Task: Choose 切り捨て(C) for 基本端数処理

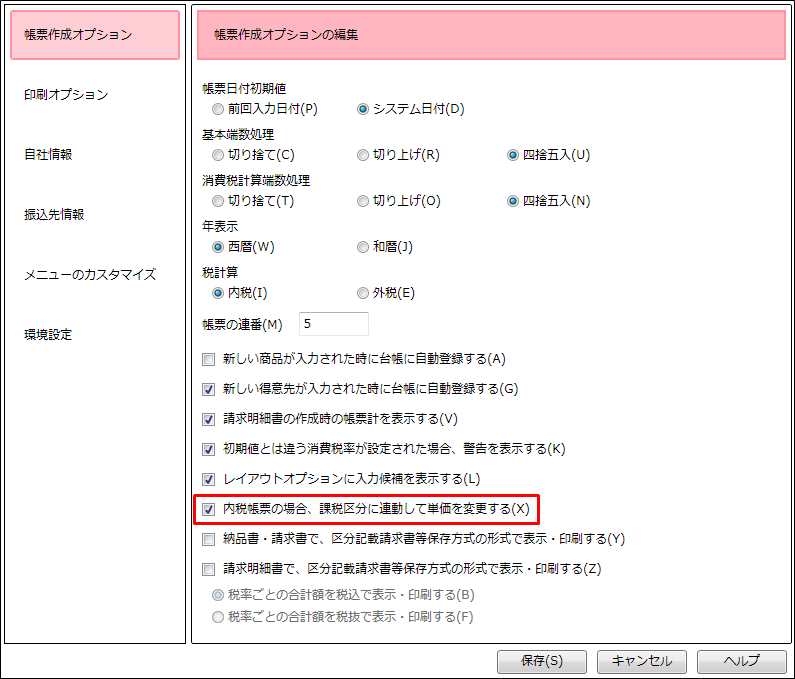Action: 218,155
